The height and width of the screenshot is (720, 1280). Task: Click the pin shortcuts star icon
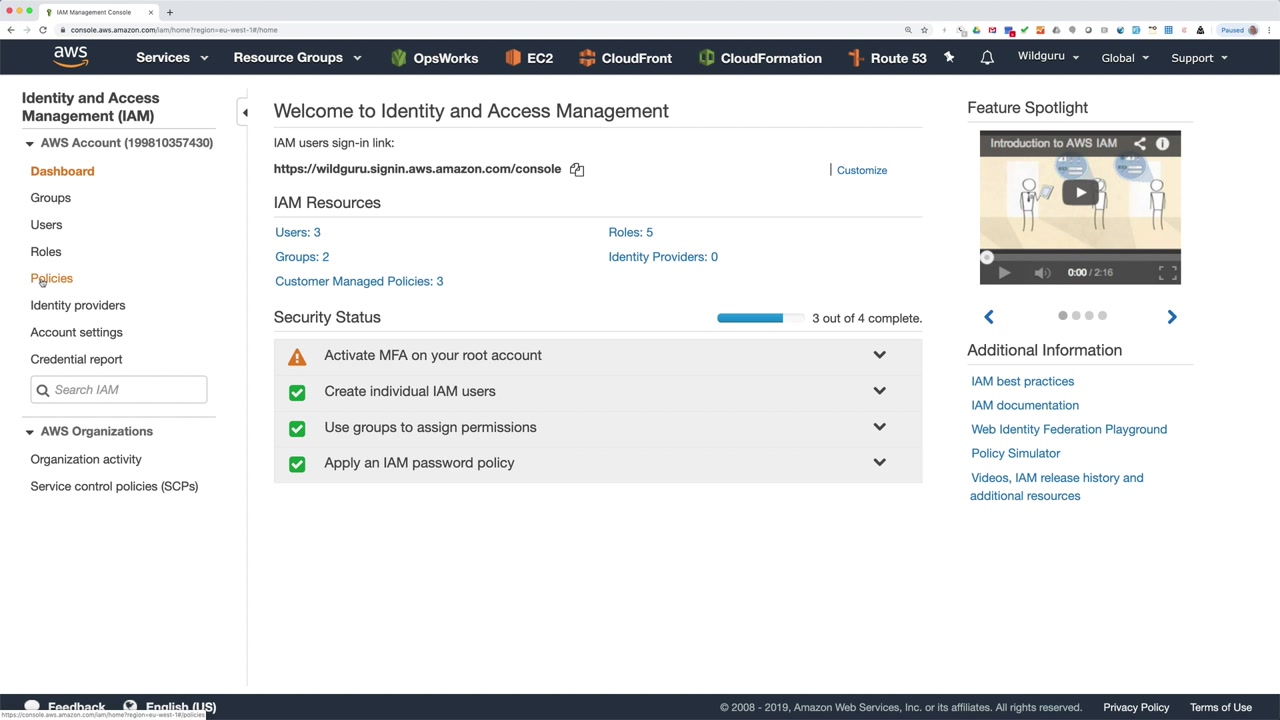[x=949, y=58]
